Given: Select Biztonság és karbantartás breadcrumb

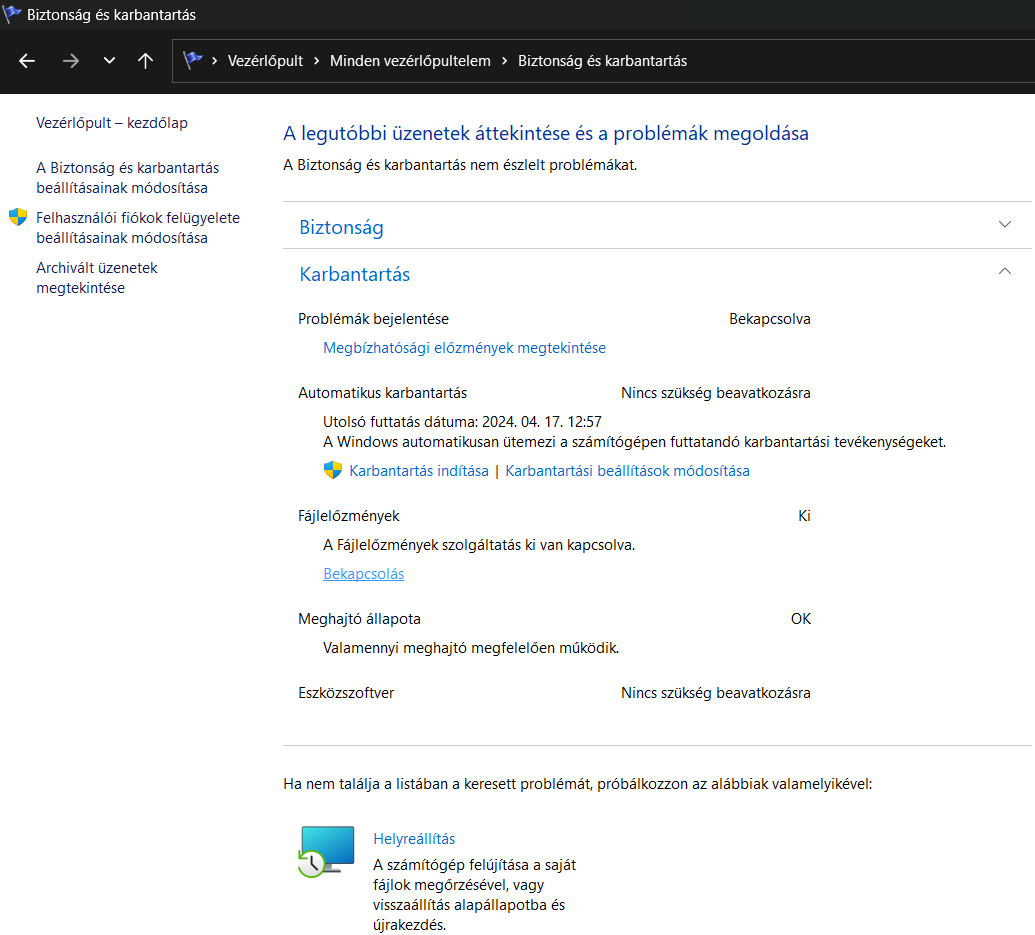Looking at the screenshot, I should [x=603, y=61].
